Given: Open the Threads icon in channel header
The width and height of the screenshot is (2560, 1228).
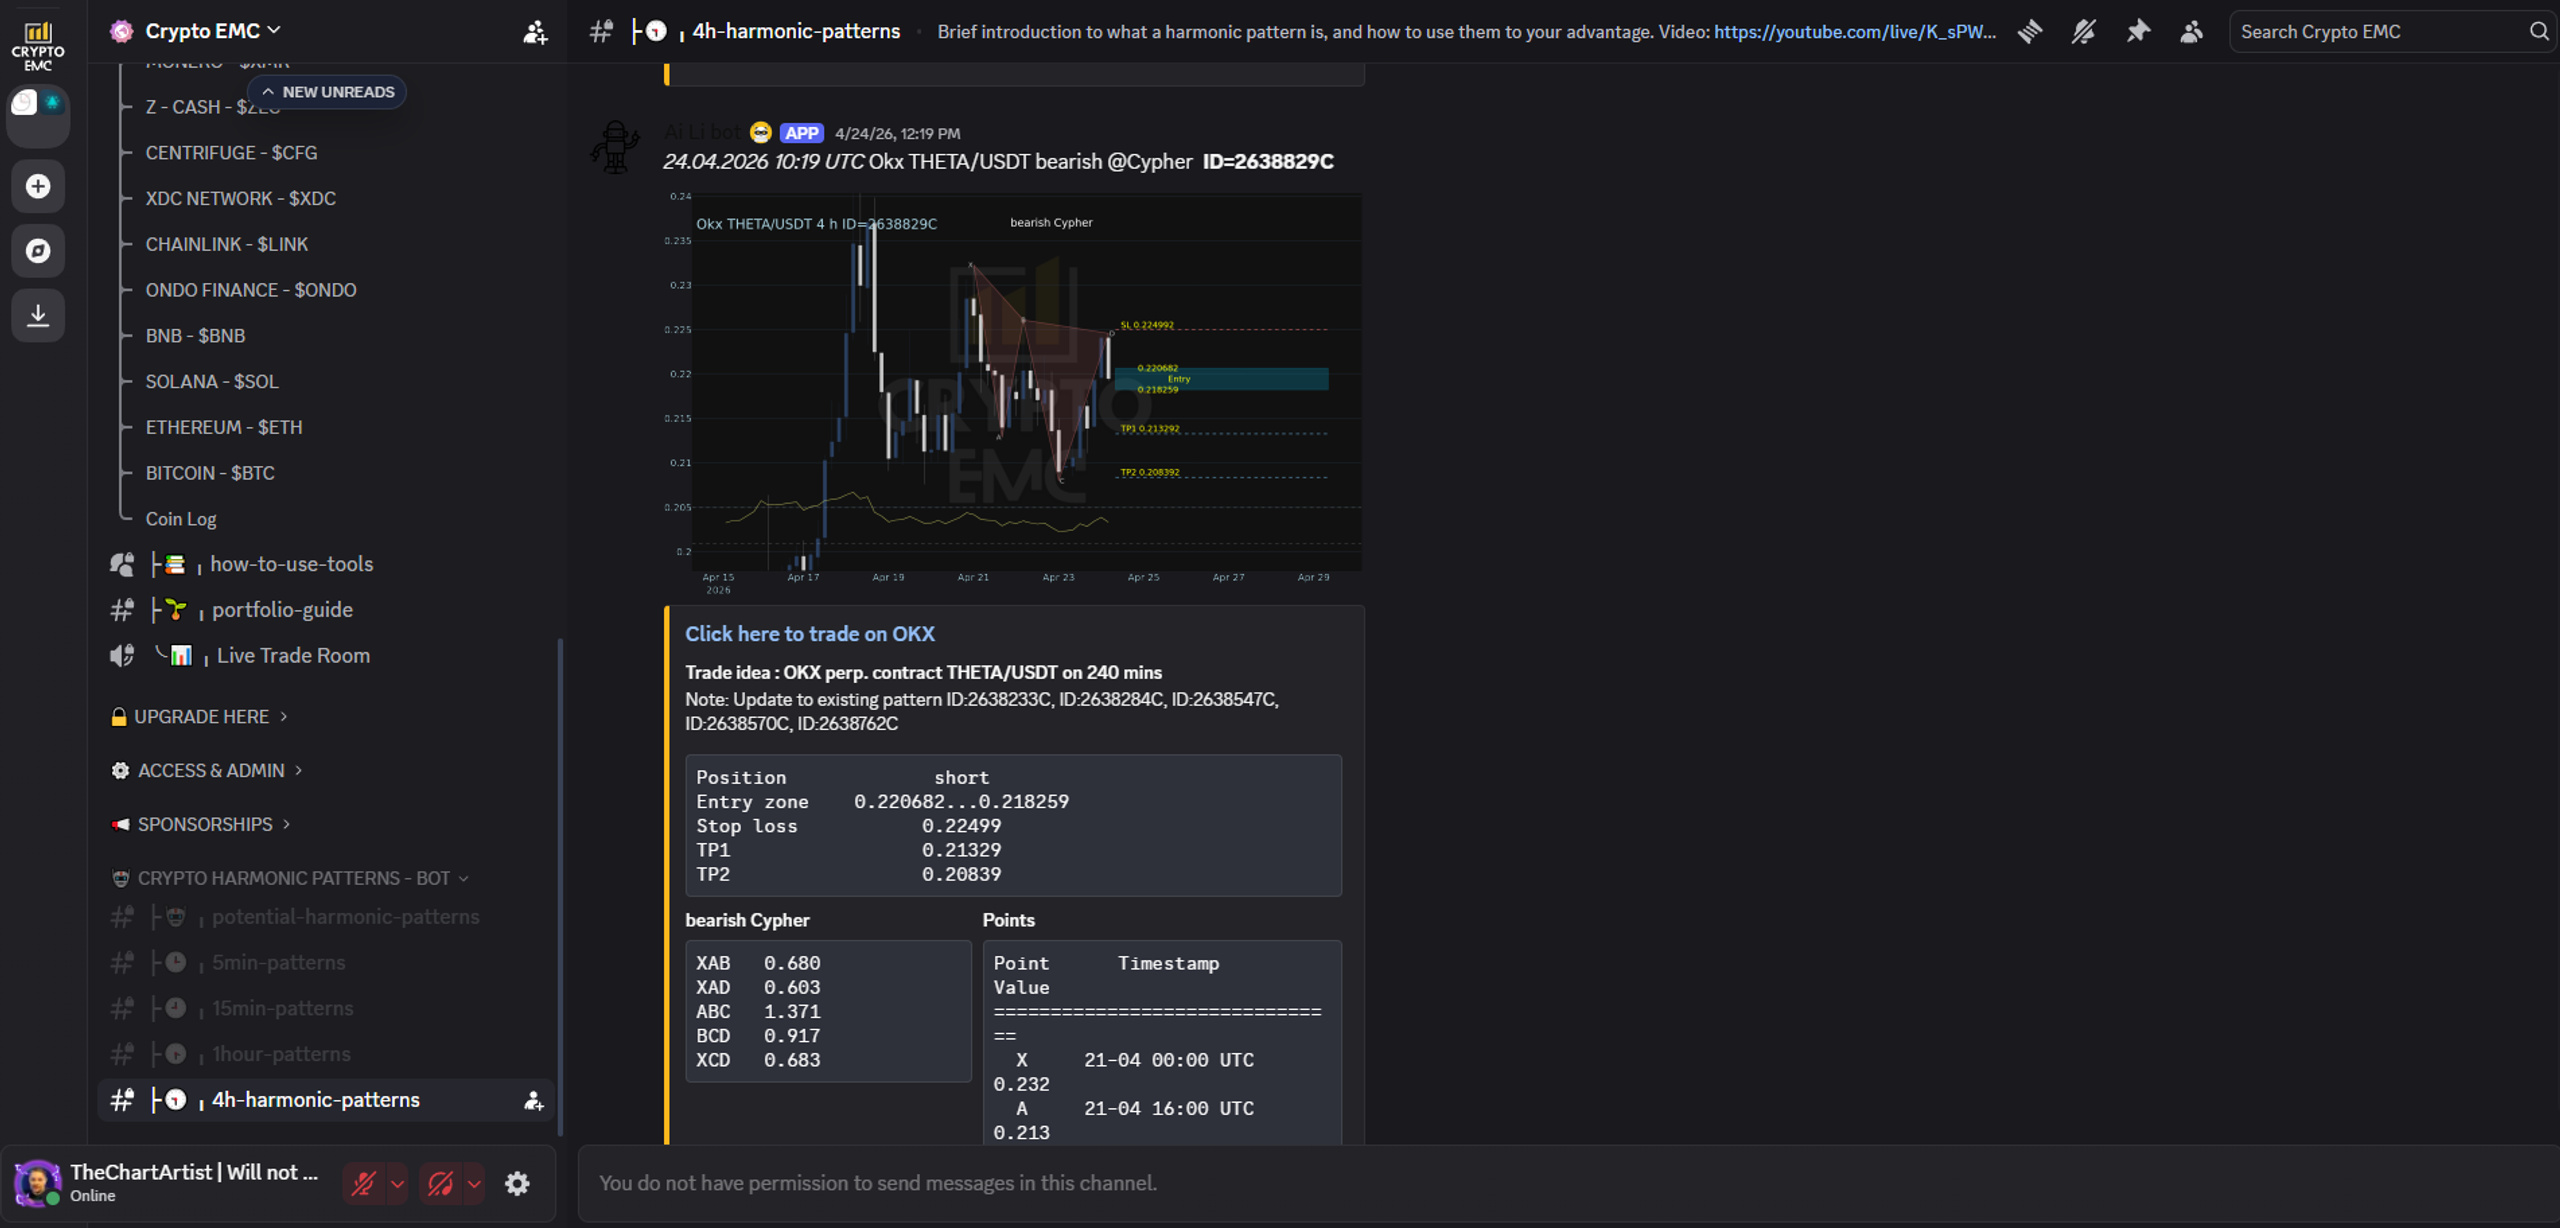Looking at the screenshot, I should 2029,32.
